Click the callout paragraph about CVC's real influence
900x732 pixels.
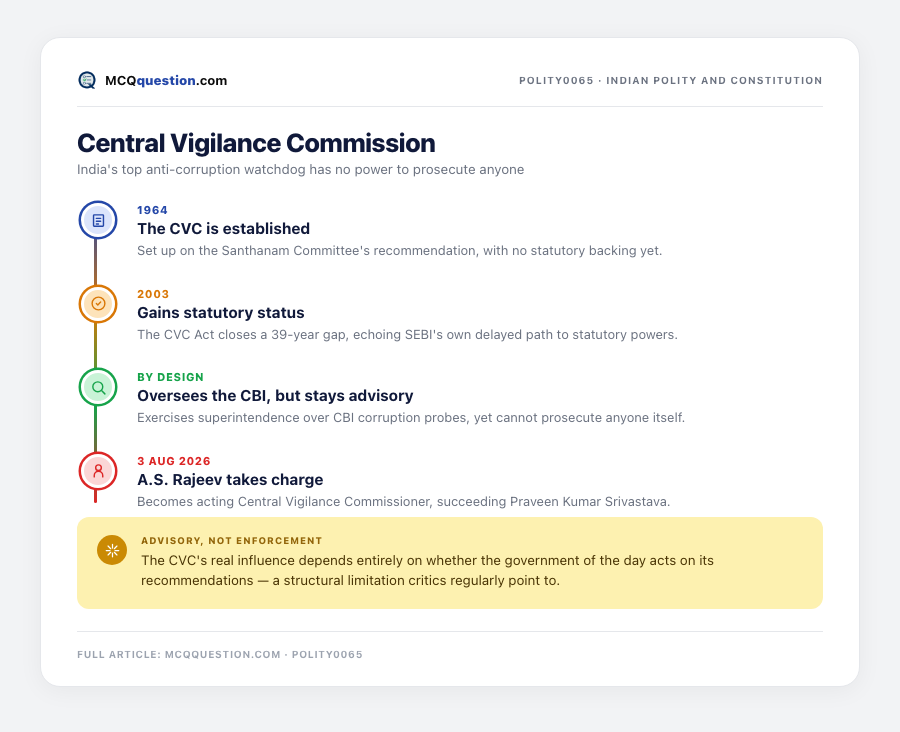tap(427, 571)
